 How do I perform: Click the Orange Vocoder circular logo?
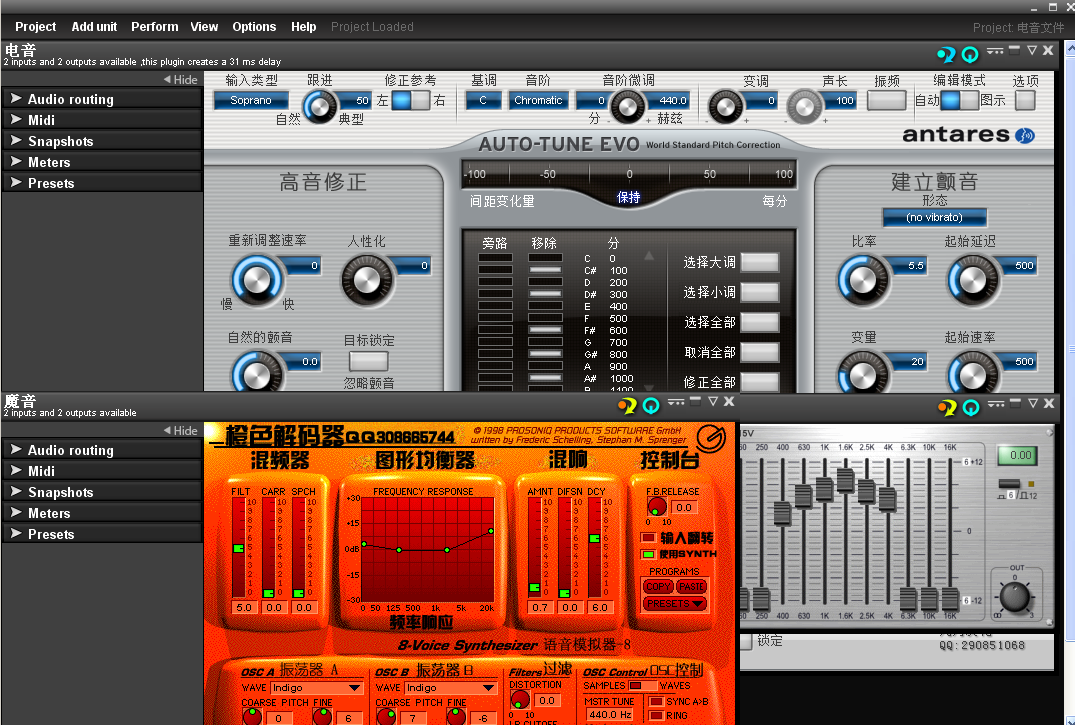tap(711, 438)
